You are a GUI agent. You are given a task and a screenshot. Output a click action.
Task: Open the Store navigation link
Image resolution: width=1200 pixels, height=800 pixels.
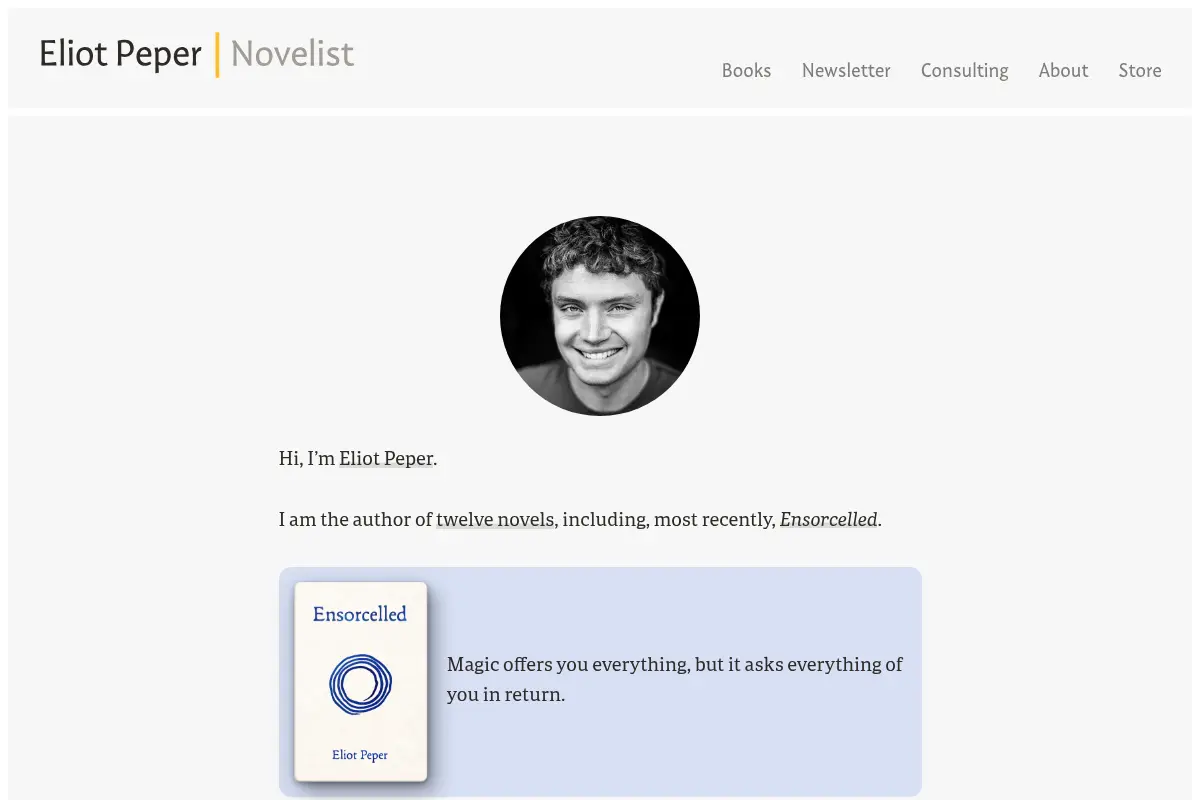[1140, 70]
